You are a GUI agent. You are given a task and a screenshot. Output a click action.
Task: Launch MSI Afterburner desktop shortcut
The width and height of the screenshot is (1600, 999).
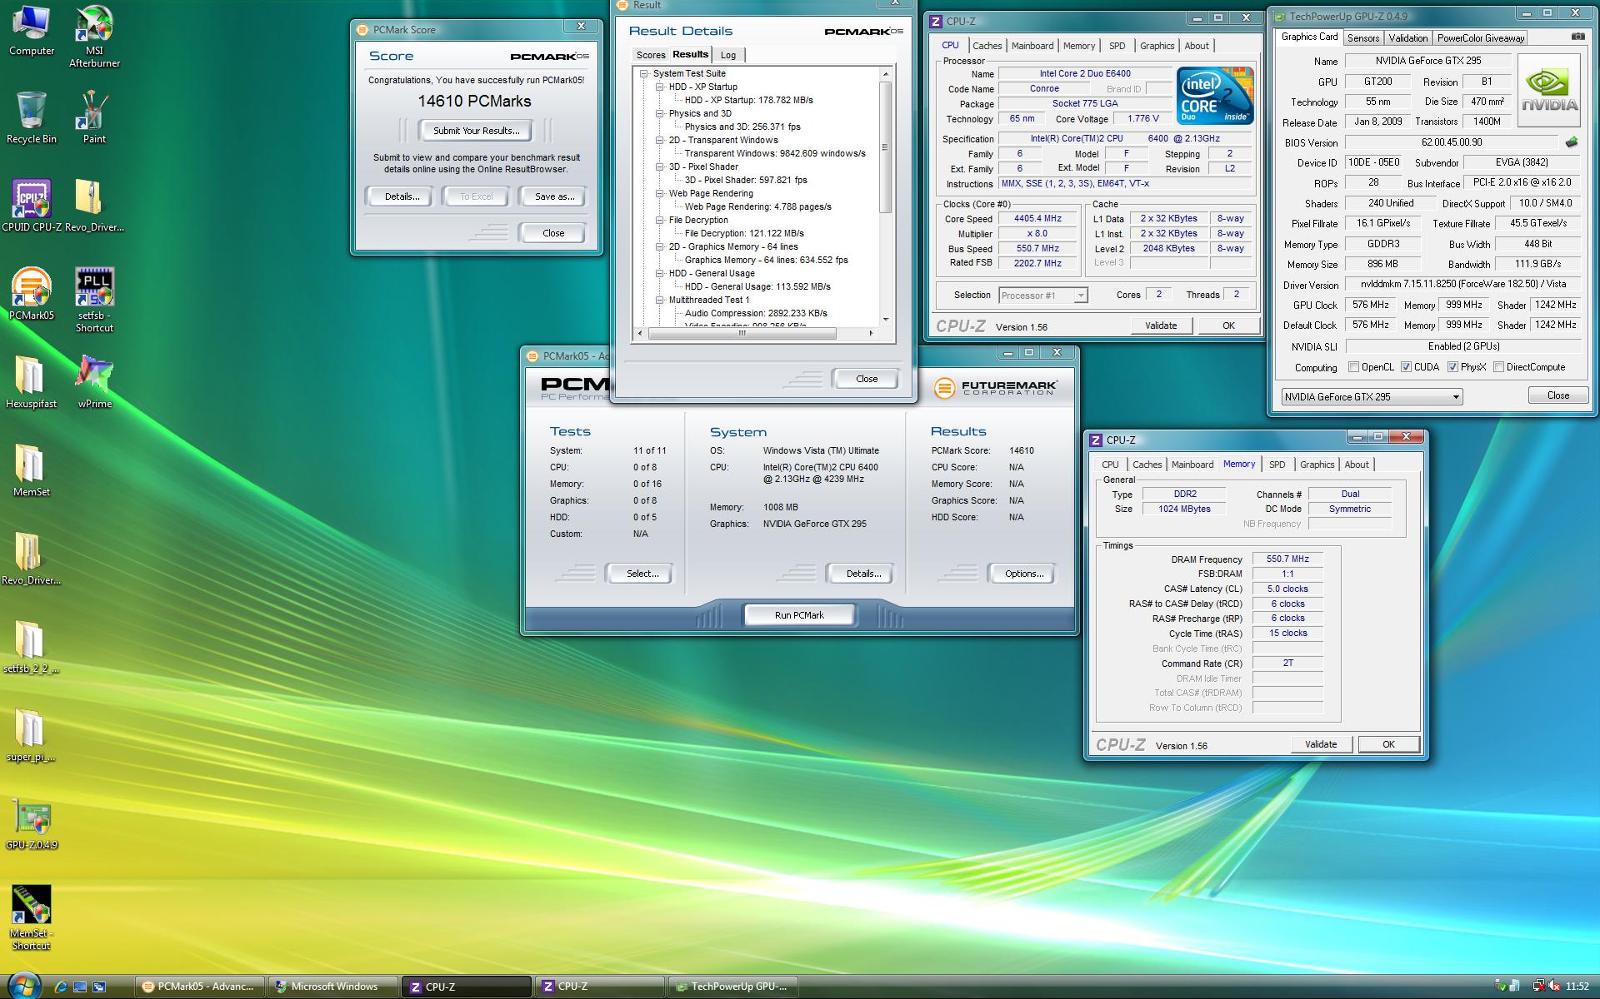(94, 36)
